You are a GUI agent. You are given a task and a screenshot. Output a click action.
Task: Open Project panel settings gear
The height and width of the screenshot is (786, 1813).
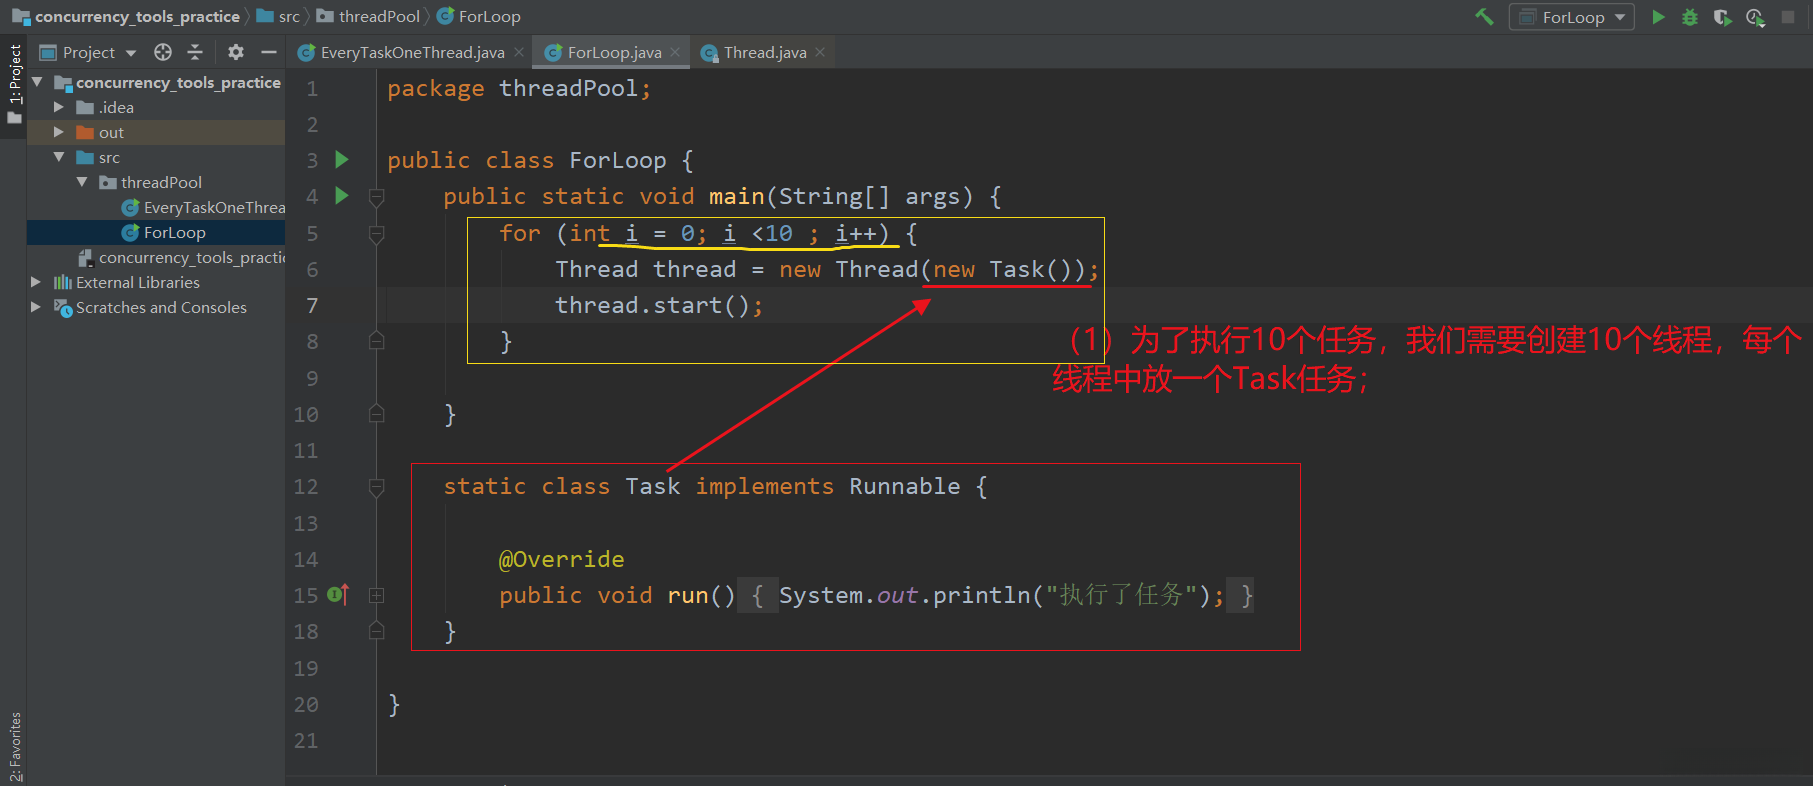[236, 52]
